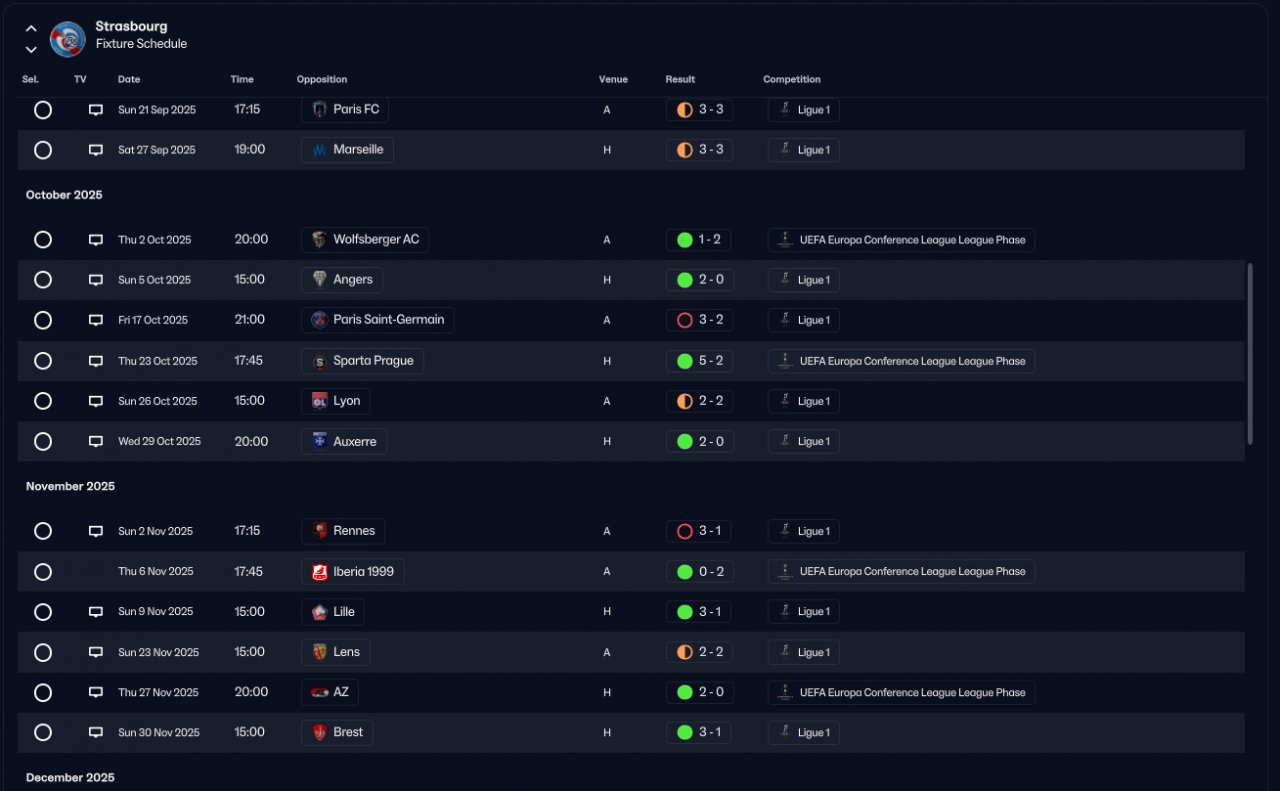Viewport: 1280px width, 791px height.
Task: Click the Conference League icon for AZ match
Action: click(x=786, y=692)
